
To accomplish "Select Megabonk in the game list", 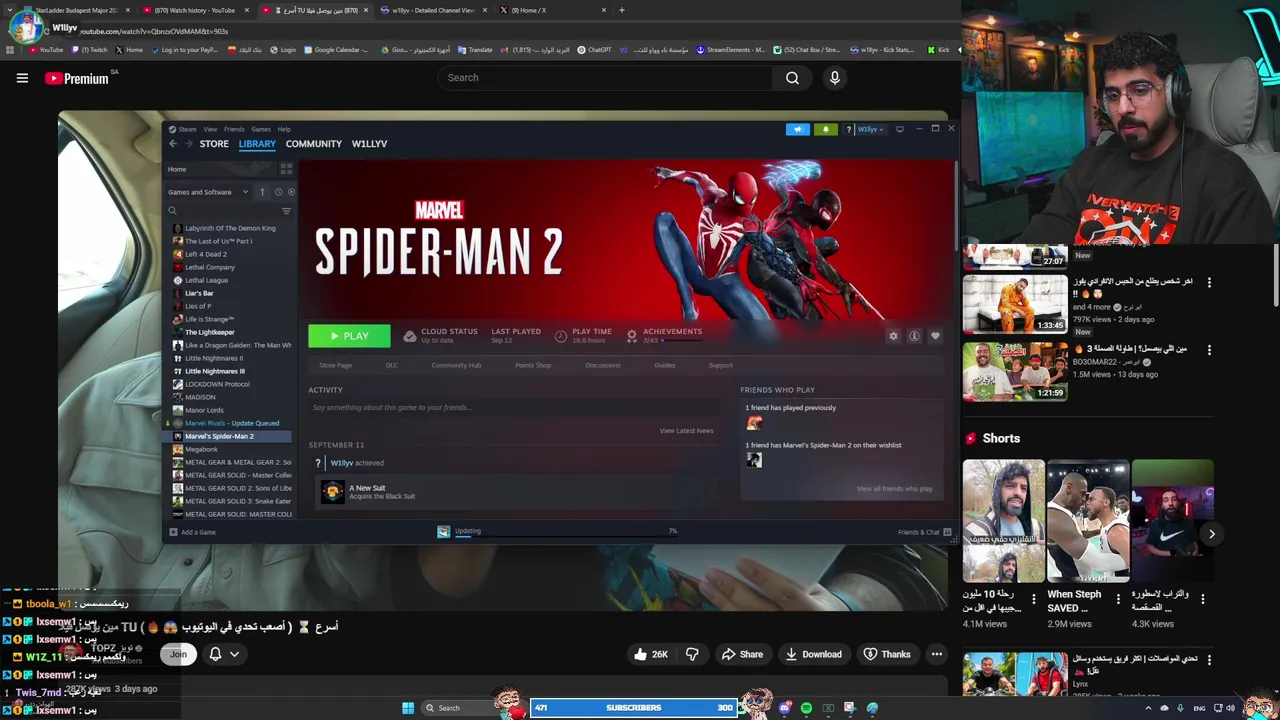I will pos(201,449).
